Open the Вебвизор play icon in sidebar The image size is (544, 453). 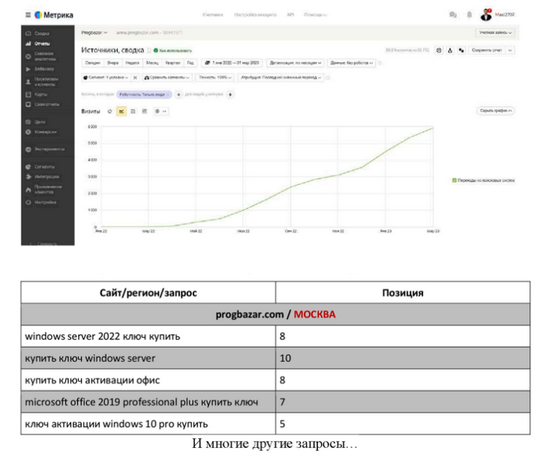tap(28, 69)
